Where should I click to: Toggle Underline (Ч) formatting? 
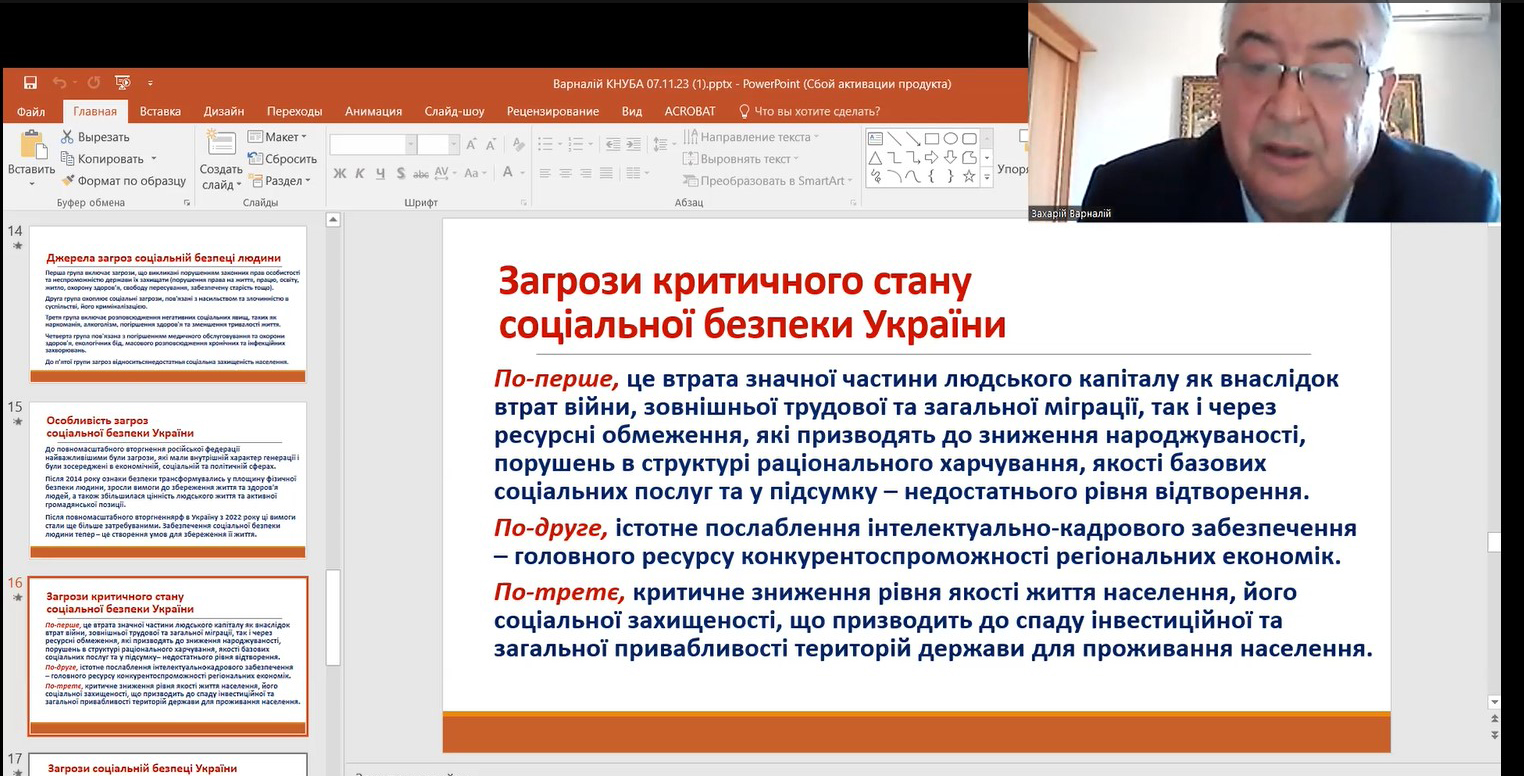[380, 173]
